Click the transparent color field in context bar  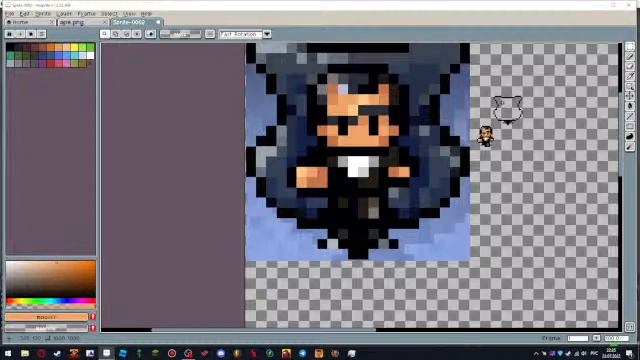click(x=180, y=34)
